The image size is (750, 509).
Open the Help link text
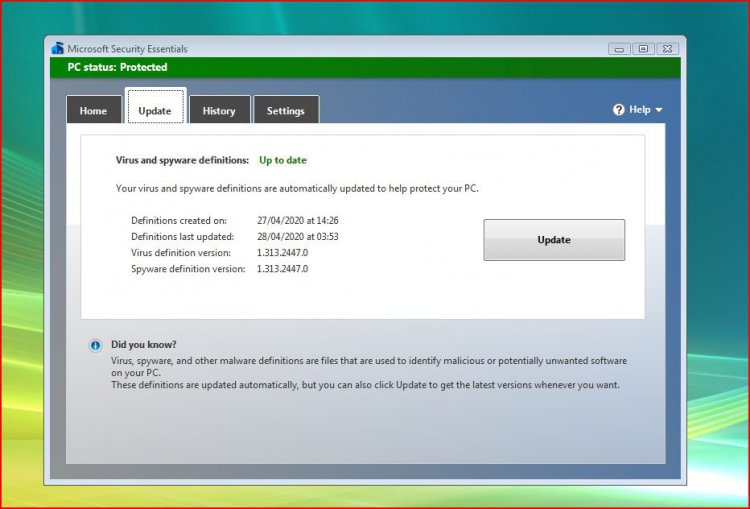pos(640,110)
